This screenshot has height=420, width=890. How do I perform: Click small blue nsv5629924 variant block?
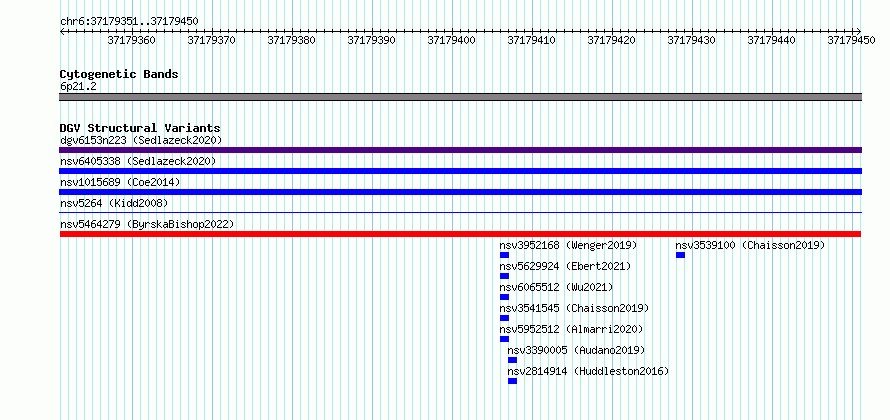[504, 276]
